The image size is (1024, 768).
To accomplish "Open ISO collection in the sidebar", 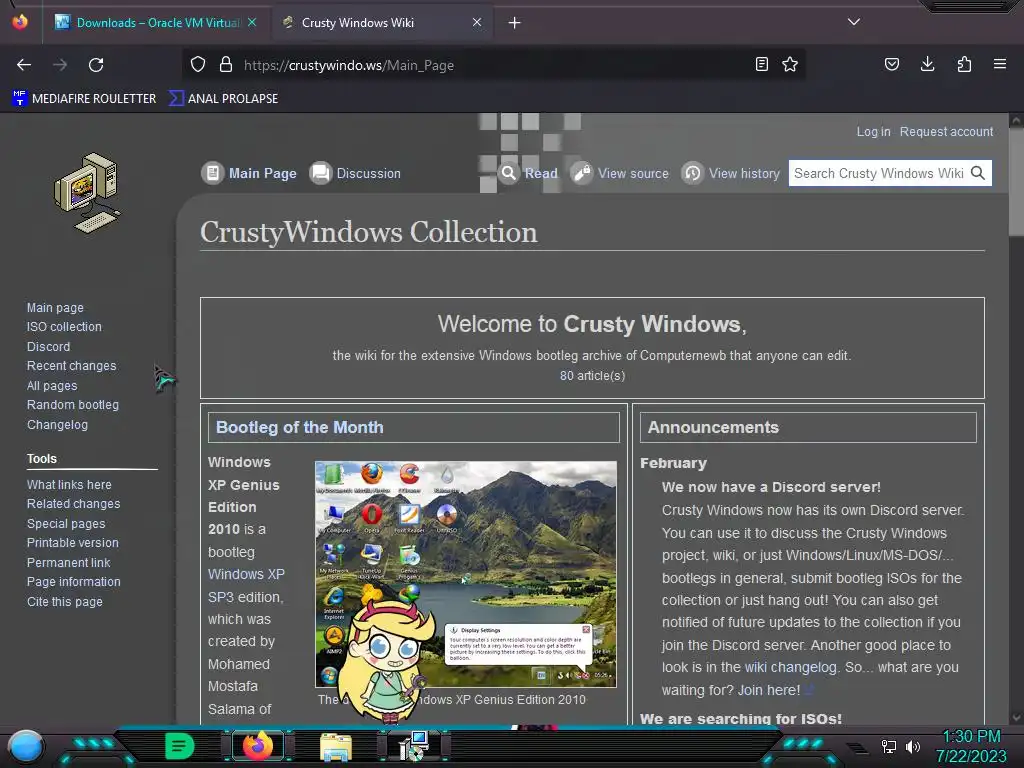I will point(64,327).
